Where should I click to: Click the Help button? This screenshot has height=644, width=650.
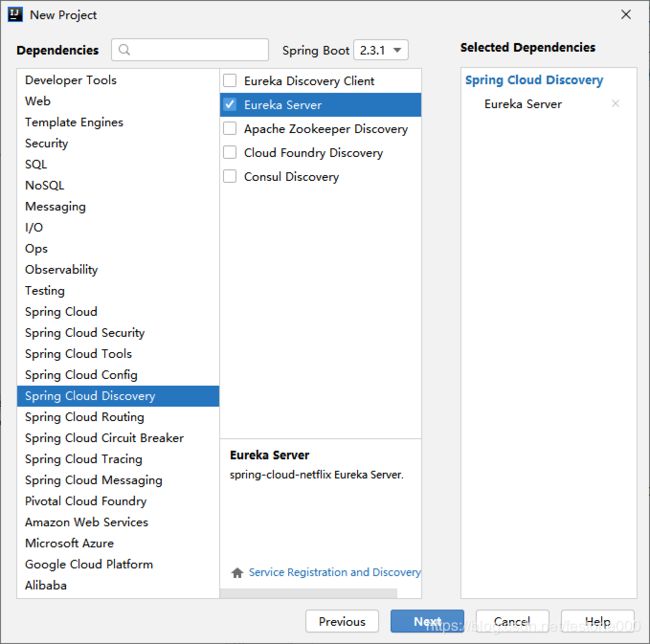598,621
